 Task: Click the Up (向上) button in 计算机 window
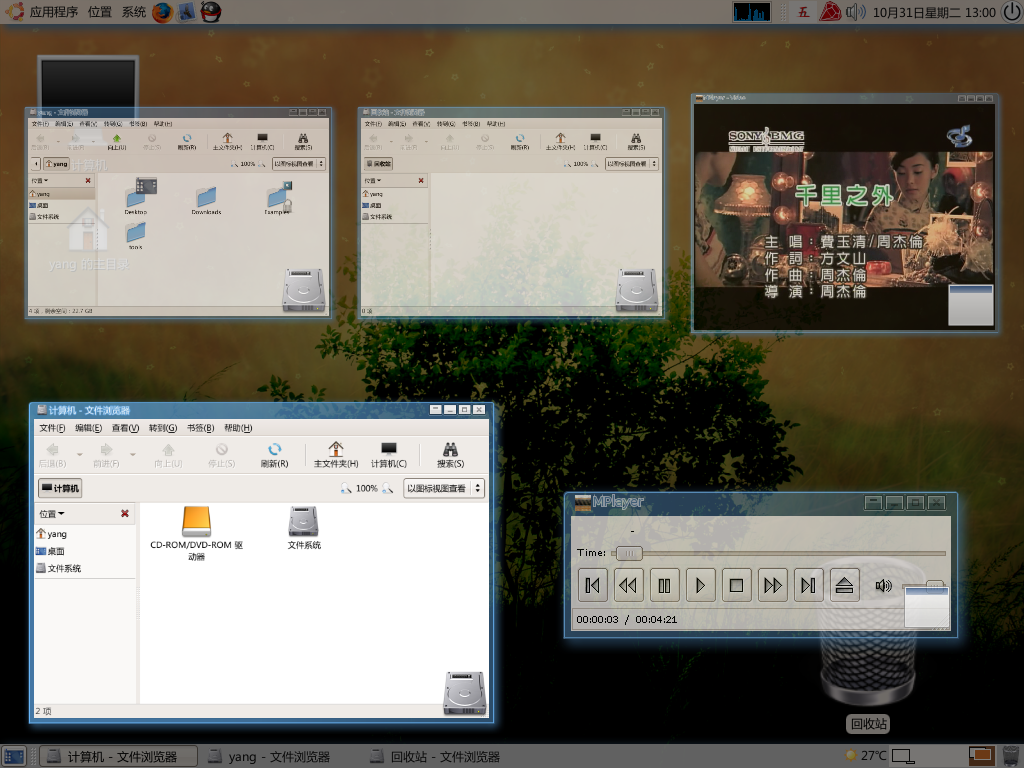(168, 455)
